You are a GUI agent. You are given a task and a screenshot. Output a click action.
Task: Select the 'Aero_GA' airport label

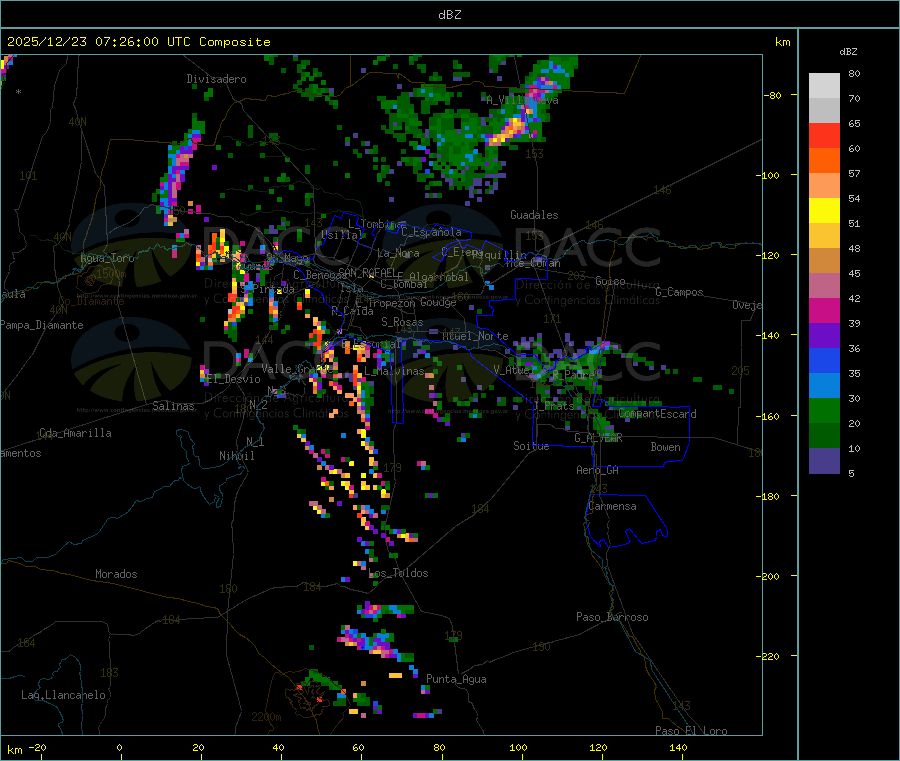click(x=598, y=470)
